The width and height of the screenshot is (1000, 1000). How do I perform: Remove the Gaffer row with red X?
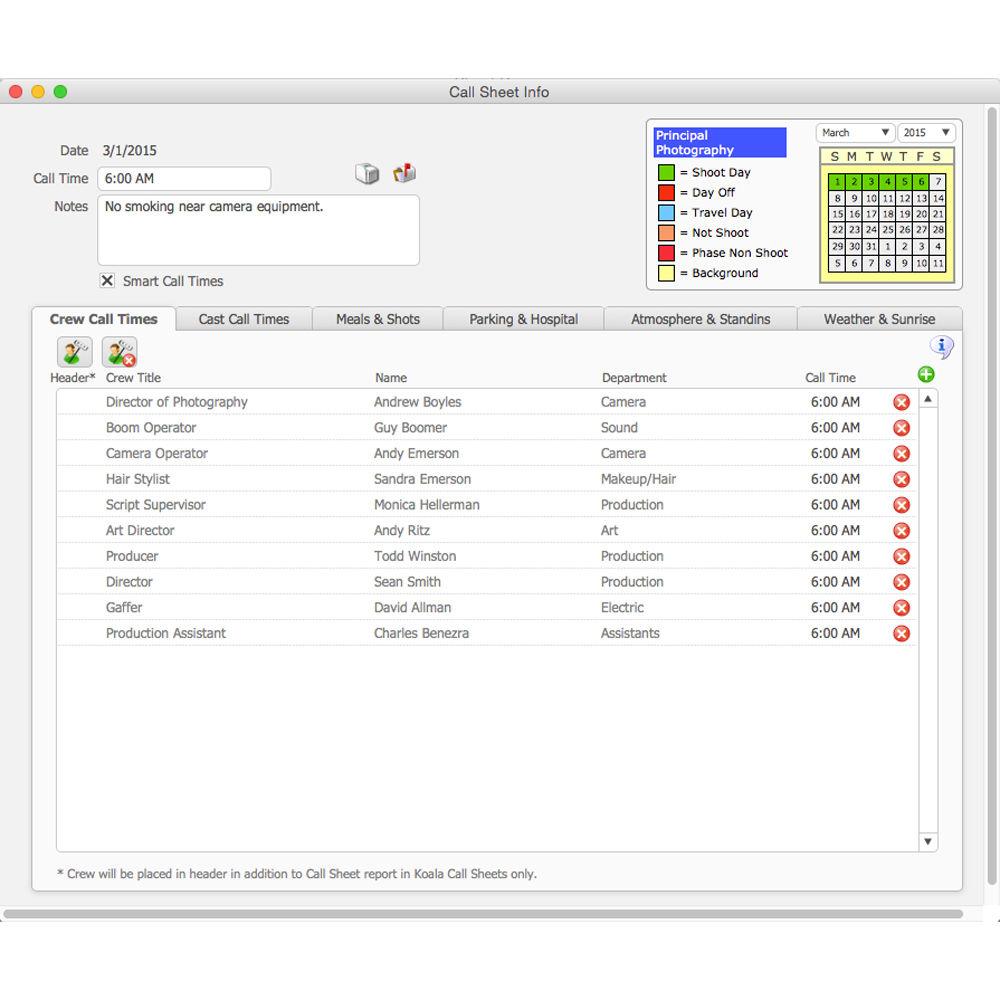coord(901,608)
